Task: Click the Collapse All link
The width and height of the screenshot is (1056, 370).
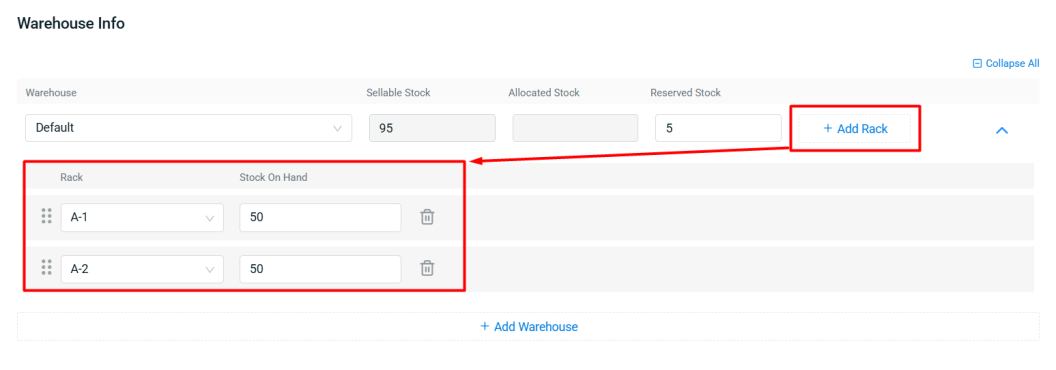Action: 1006,63
